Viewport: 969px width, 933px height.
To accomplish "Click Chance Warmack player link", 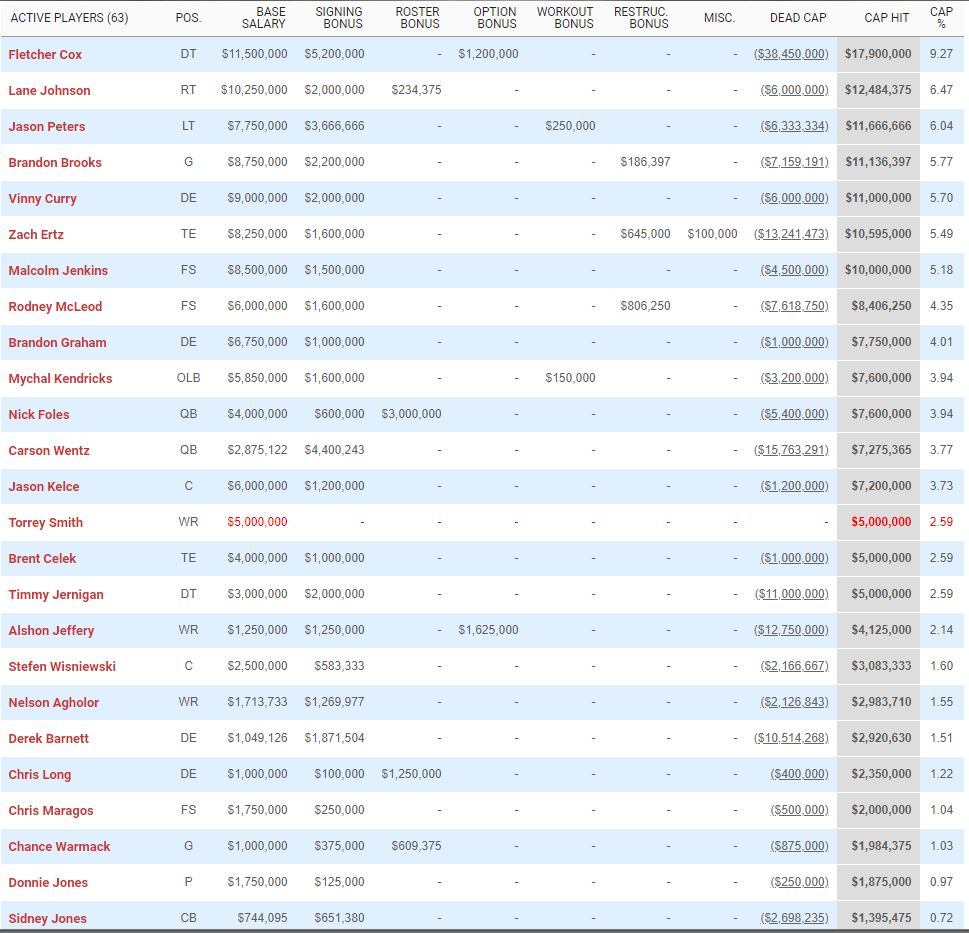I will click(59, 846).
